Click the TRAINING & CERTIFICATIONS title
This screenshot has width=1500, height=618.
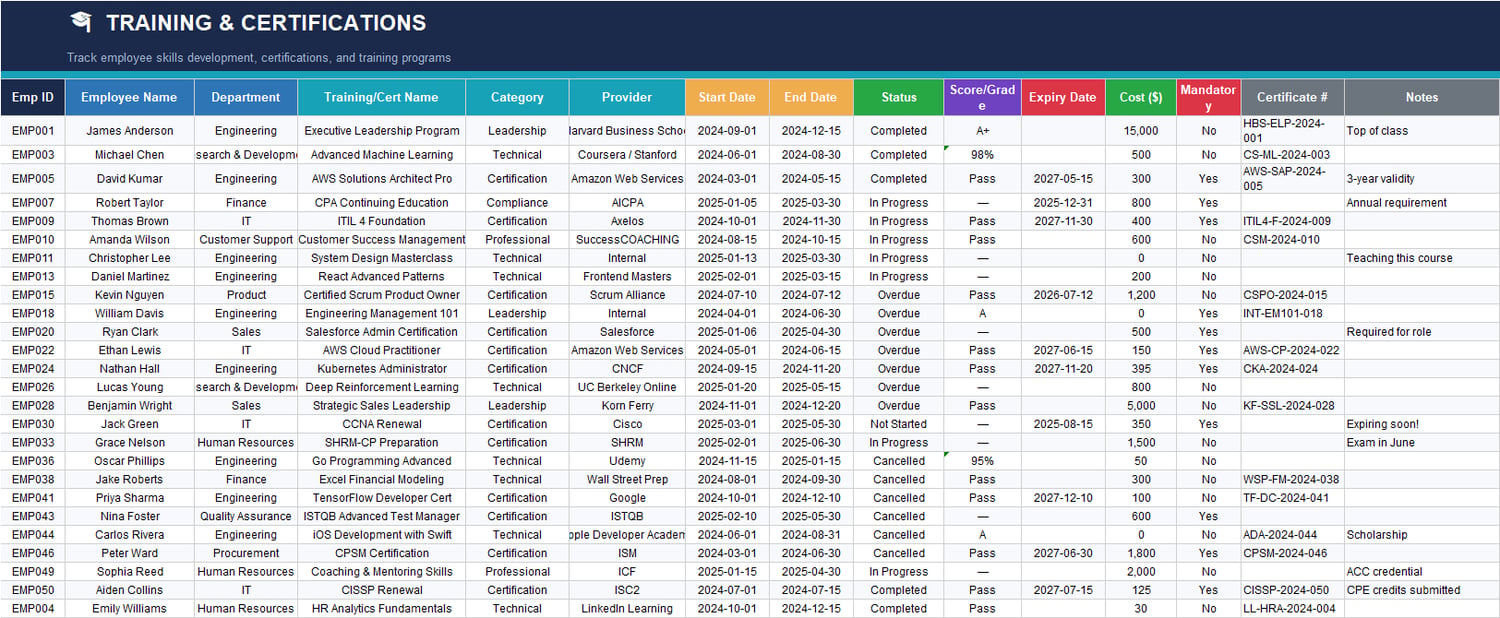click(x=266, y=23)
